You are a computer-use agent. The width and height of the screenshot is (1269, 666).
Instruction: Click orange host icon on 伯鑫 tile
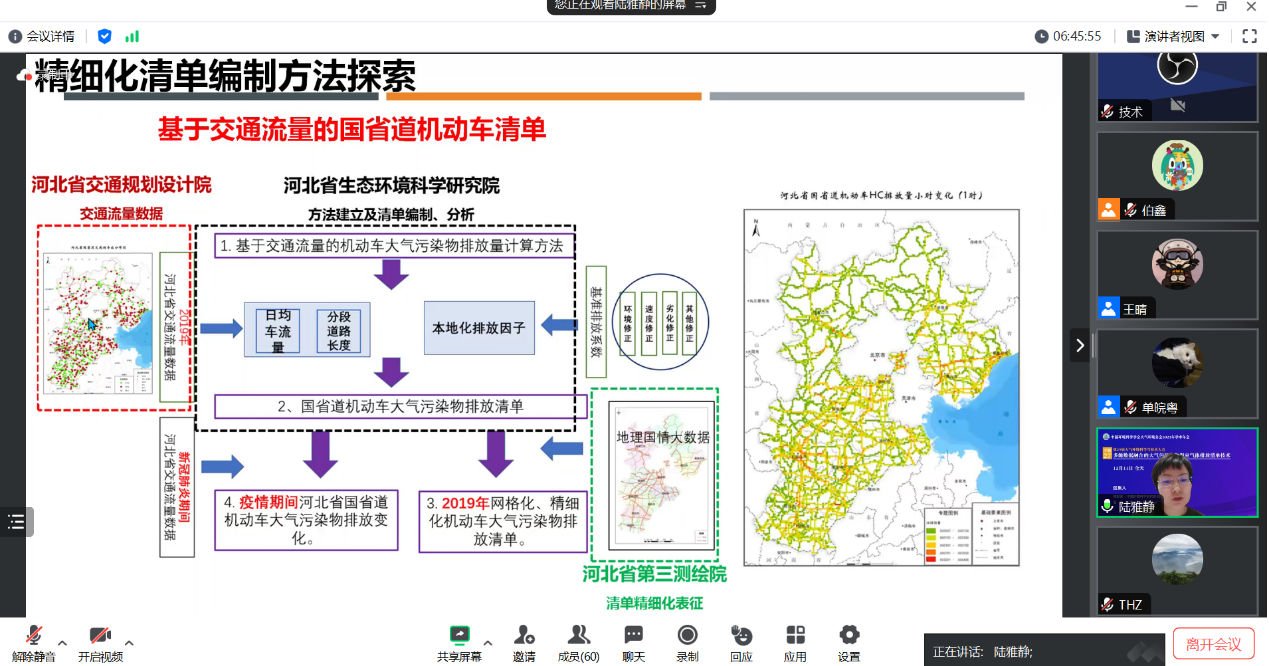(1108, 210)
